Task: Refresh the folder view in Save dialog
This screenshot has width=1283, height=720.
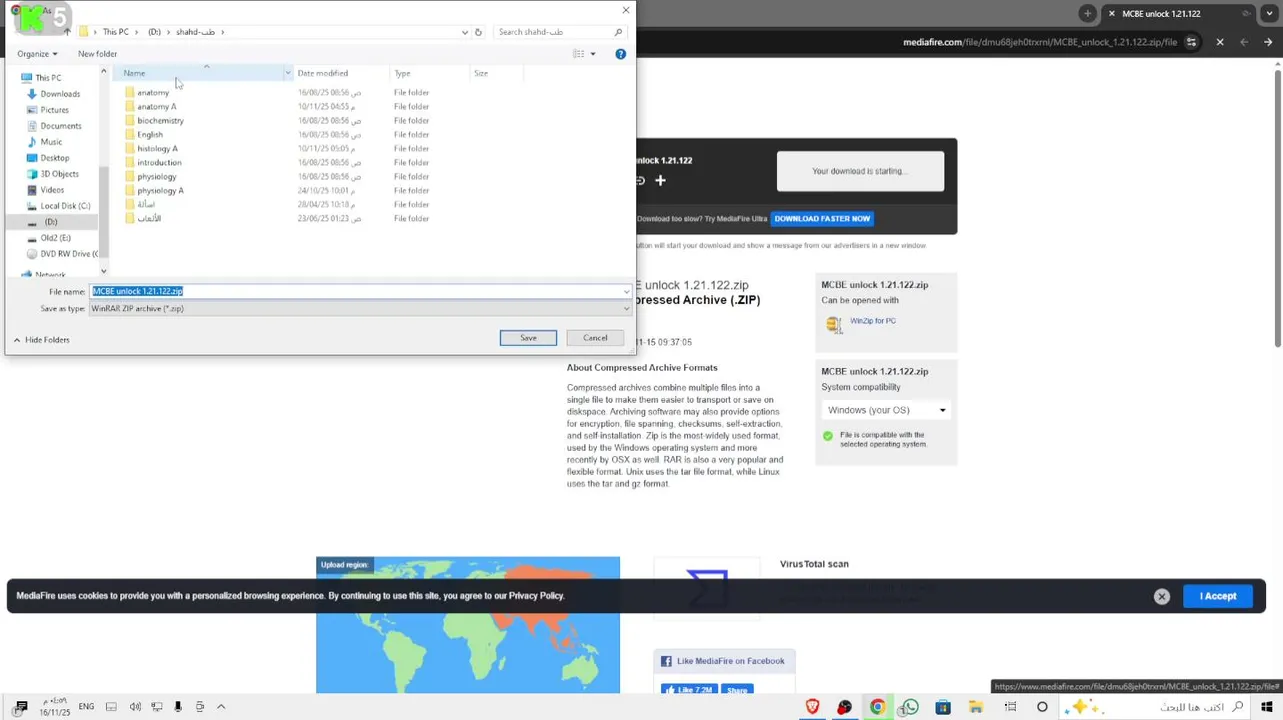Action: pos(478,32)
